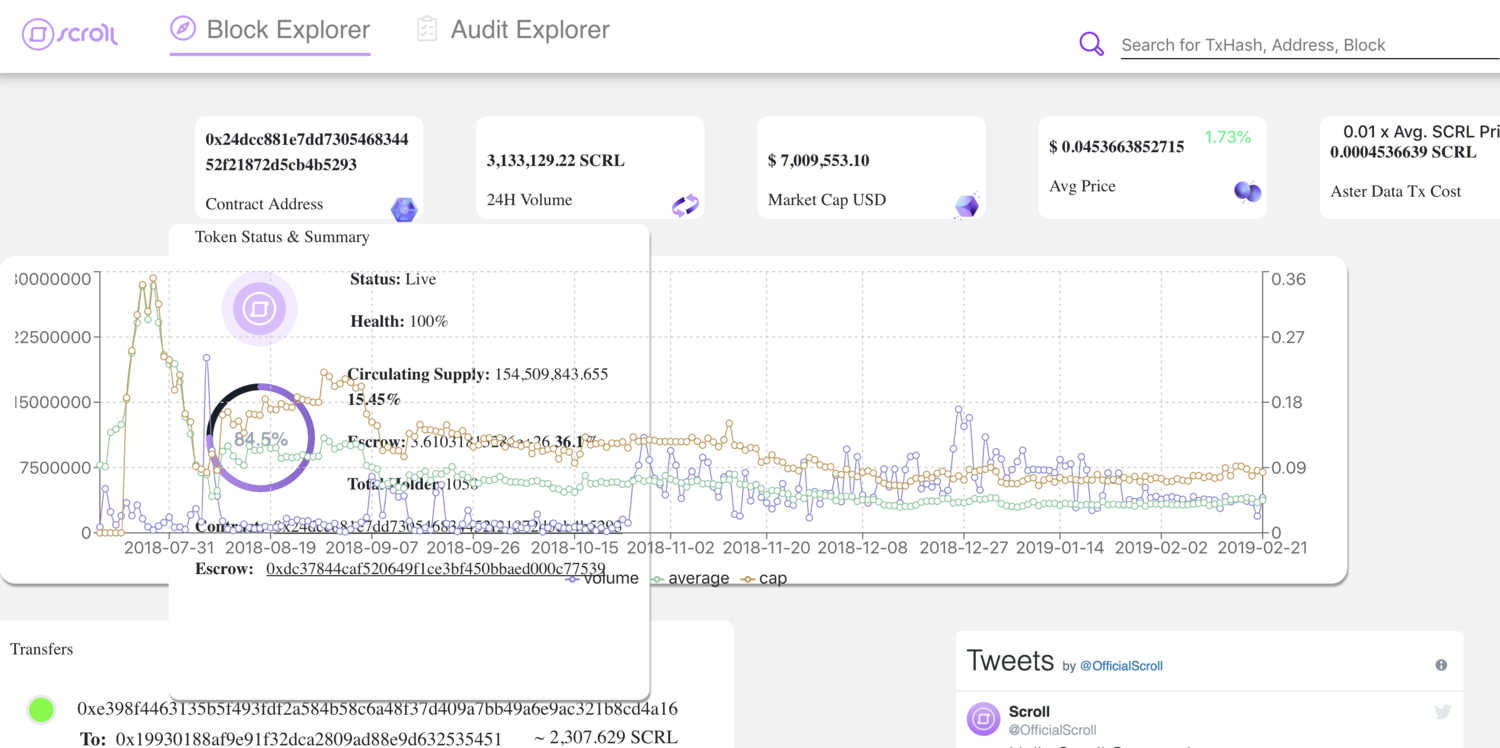Toggle the volume series in chart legend

[x=602, y=578]
